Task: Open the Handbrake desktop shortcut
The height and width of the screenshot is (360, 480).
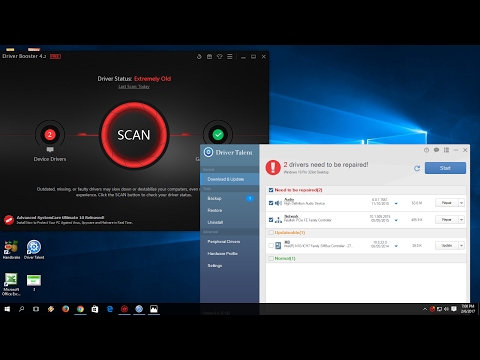Action: 11,249
